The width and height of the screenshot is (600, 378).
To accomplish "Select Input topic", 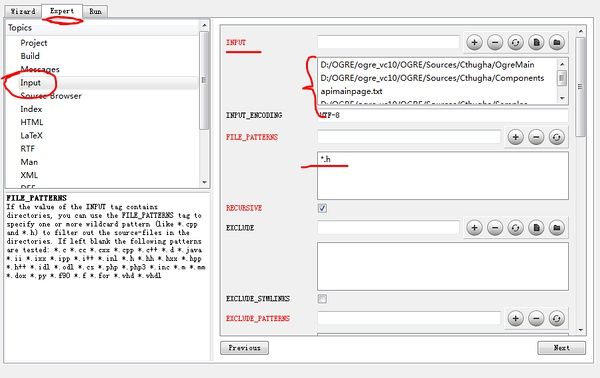I will (31, 83).
